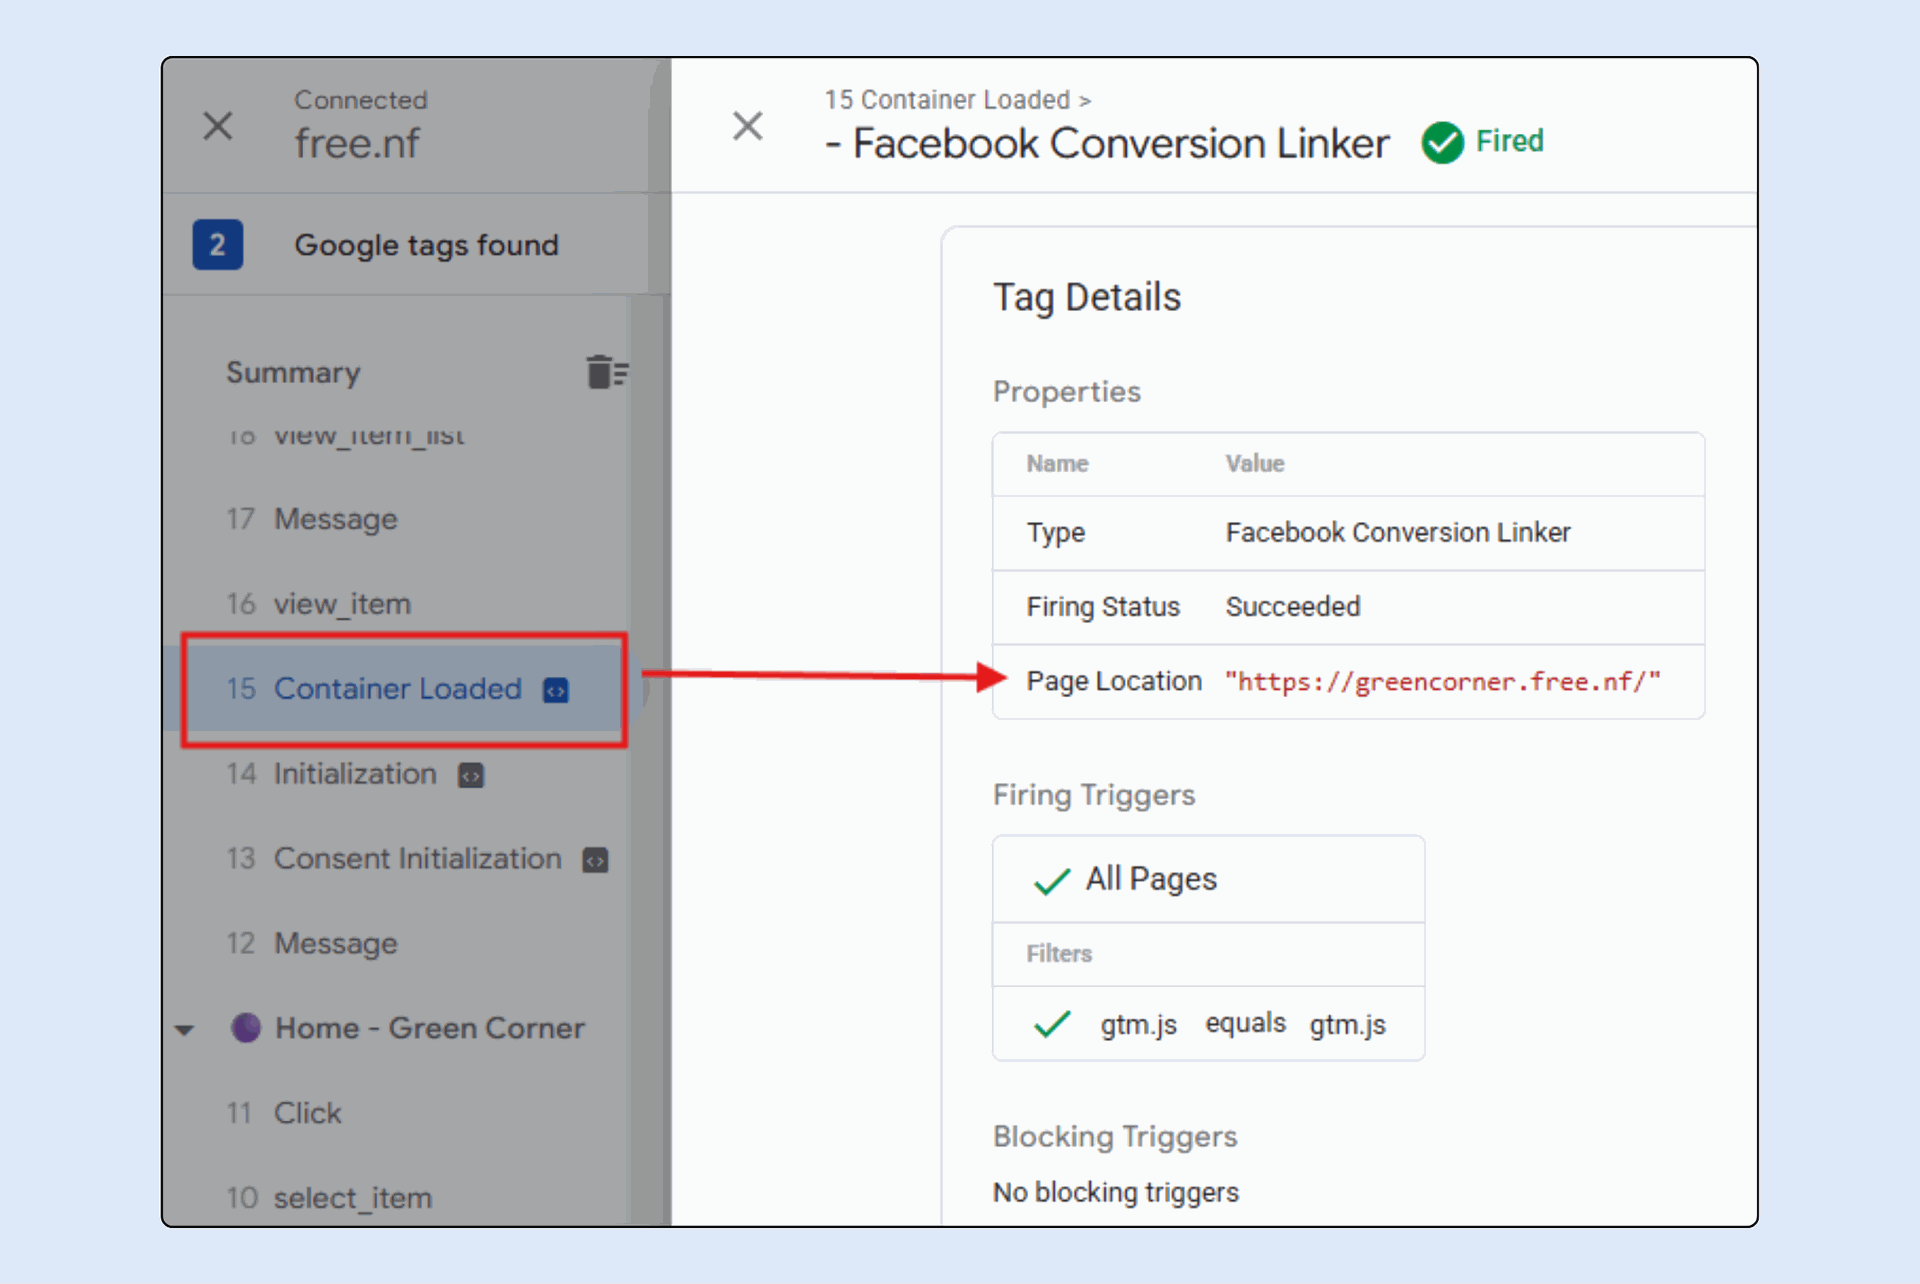1920x1284 pixels.
Task: Select event 16 view_item
Action: click(x=342, y=604)
